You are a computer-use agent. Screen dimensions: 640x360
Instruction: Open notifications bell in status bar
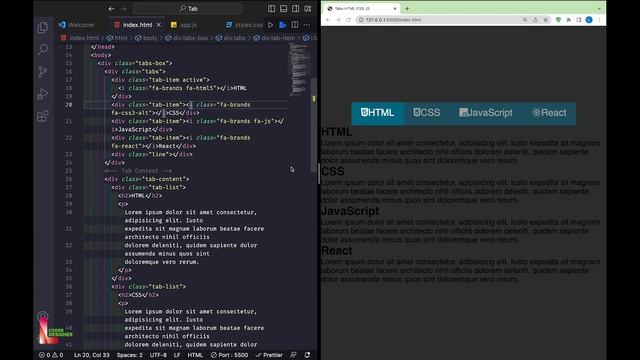[x=307, y=355]
